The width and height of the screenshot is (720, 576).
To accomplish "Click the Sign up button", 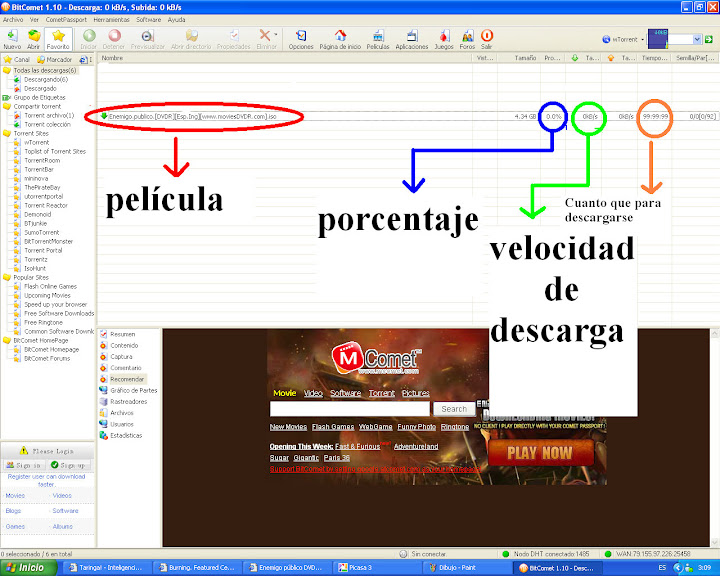I will click(68, 465).
